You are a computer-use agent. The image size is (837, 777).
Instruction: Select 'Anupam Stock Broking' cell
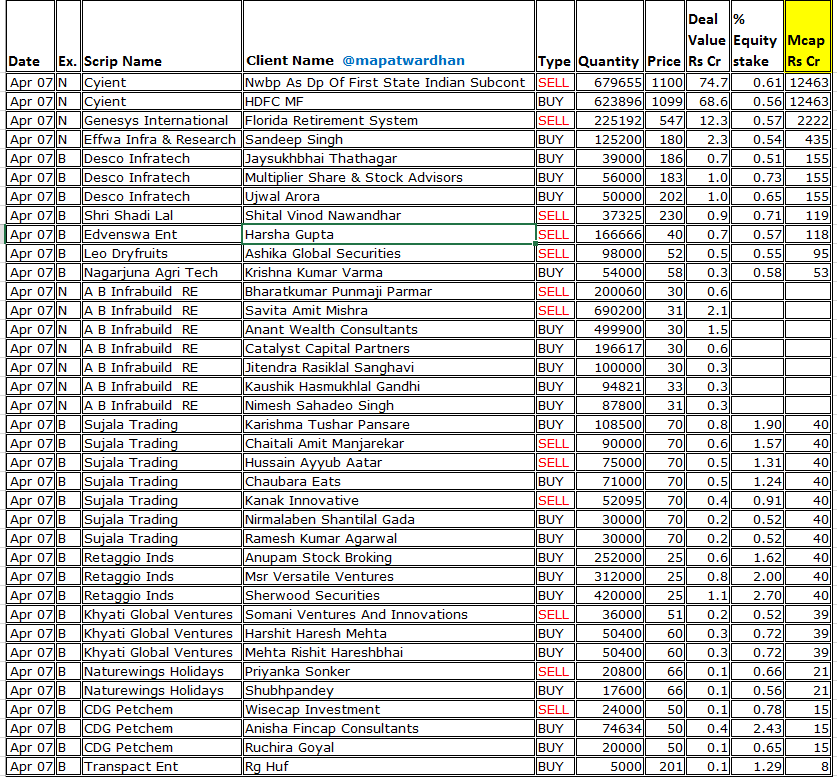389,558
